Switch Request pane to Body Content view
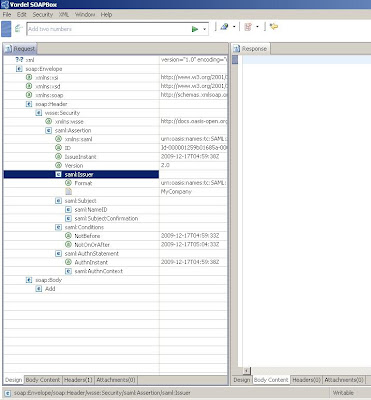The image size is (371, 400). click(43, 380)
